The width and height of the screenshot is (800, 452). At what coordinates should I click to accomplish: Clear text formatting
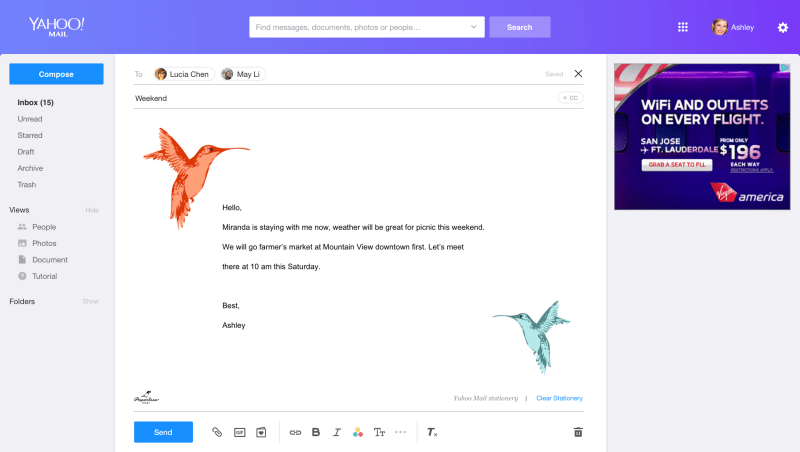click(432, 432)
